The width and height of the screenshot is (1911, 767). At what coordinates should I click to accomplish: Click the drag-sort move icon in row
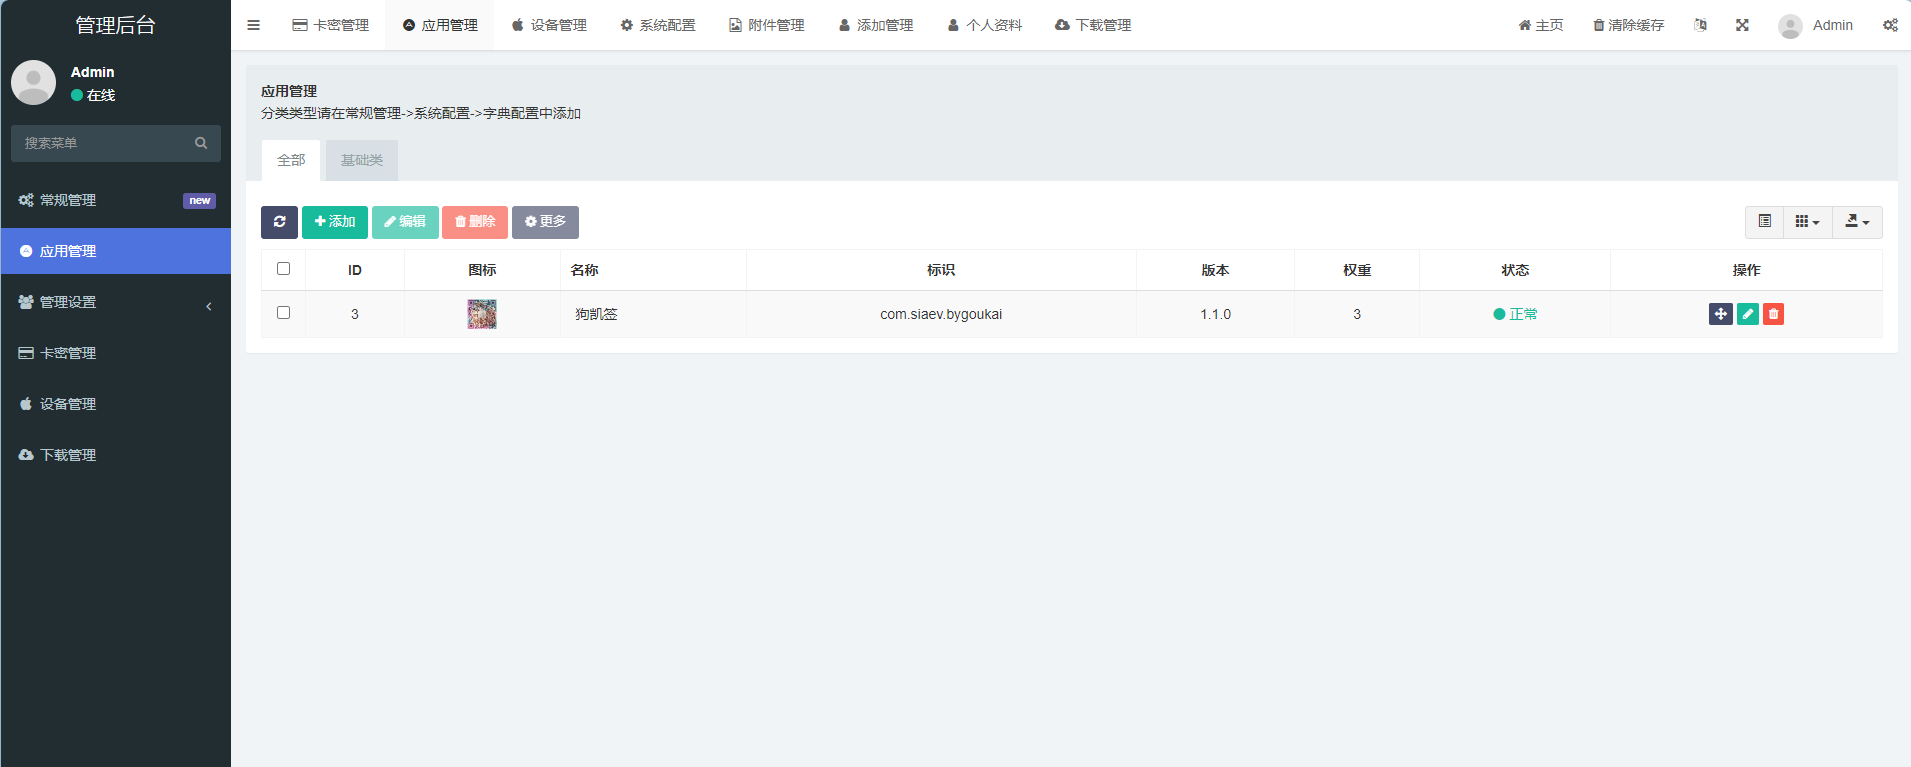1720,314
